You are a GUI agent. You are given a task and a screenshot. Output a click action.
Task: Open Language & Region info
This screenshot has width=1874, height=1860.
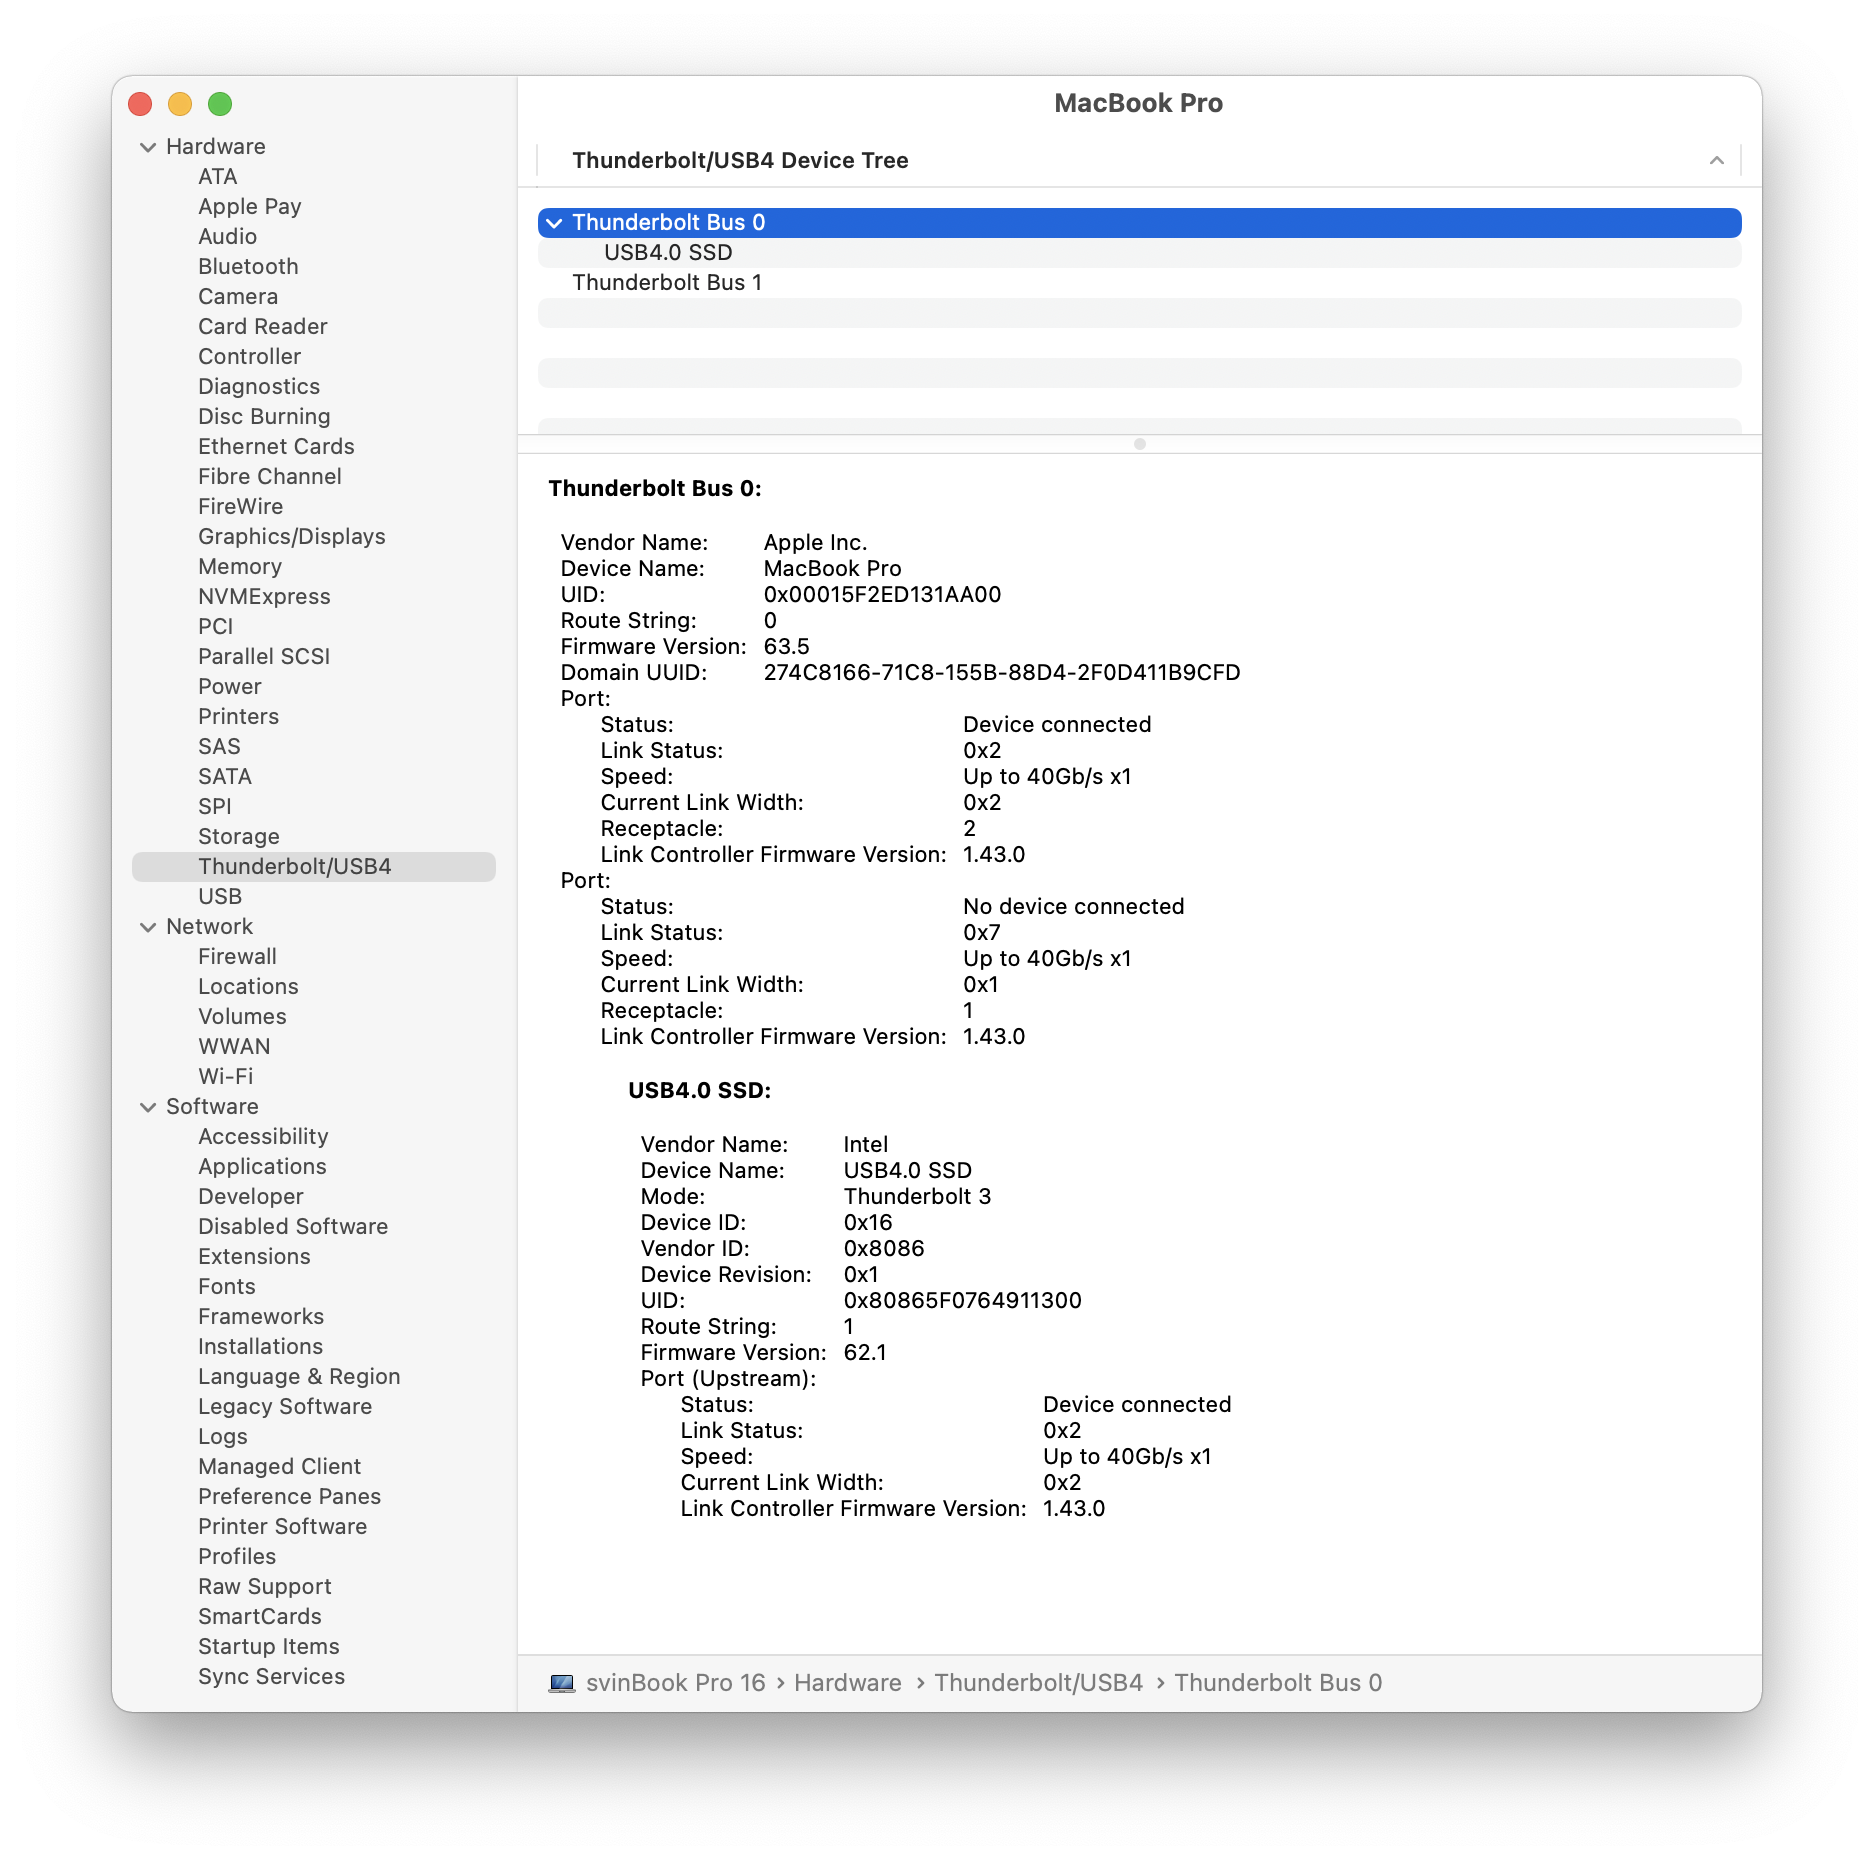click(299, 1377)
